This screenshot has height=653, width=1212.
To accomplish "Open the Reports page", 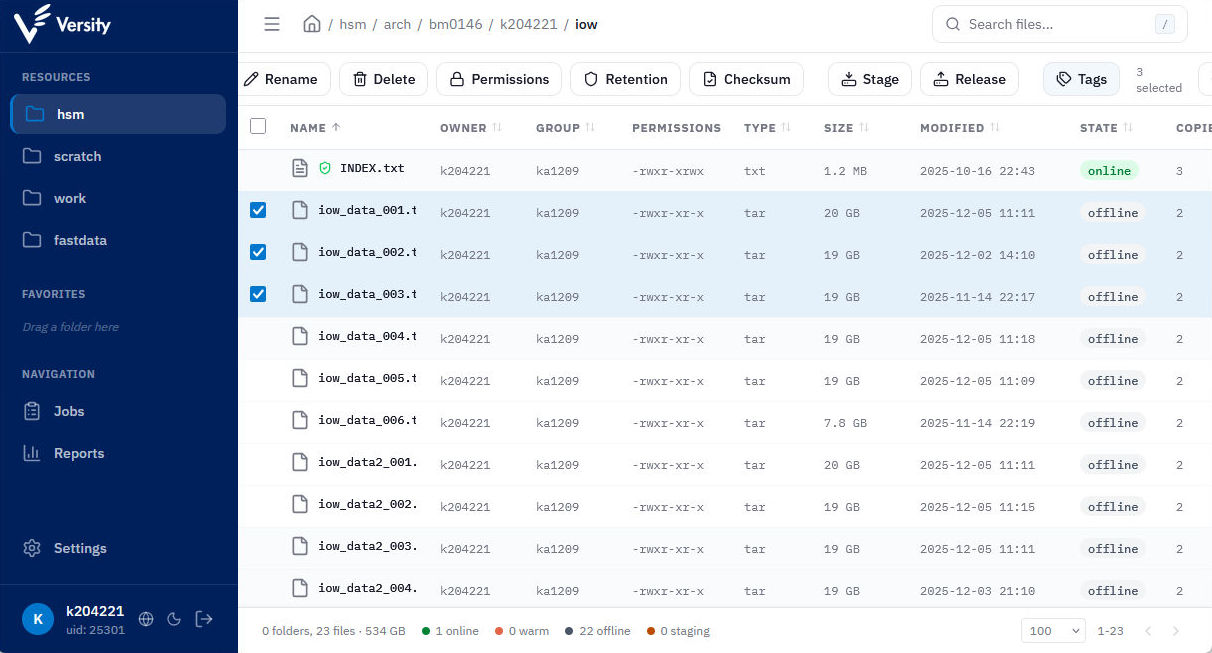I will [118, 453].
